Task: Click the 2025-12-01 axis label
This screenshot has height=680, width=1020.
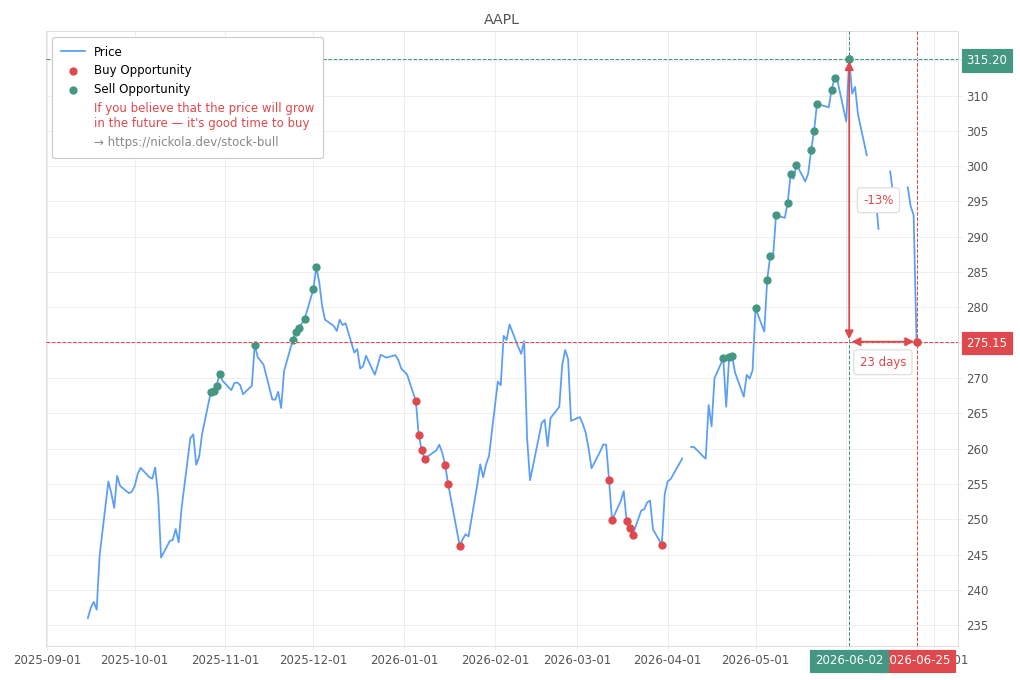Action: click(313, 660)
